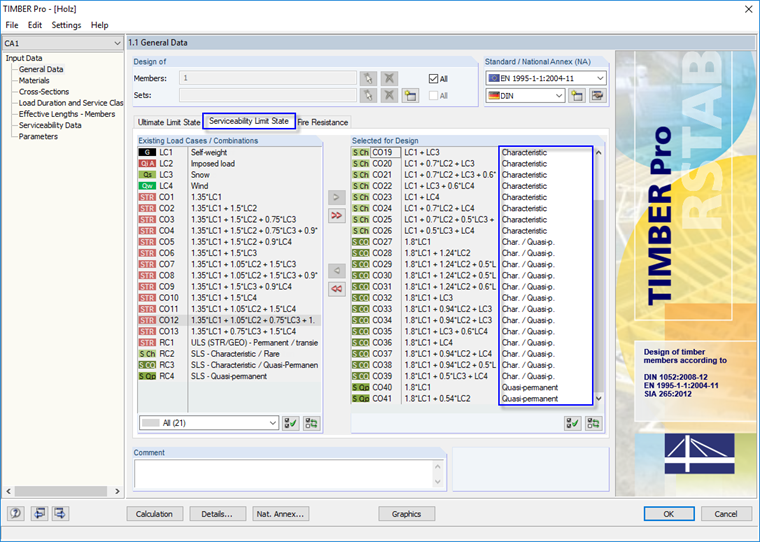Remove the selected case with the left arrow
The width and height of the screenshot is (760, 542).
tap(336, 271)
